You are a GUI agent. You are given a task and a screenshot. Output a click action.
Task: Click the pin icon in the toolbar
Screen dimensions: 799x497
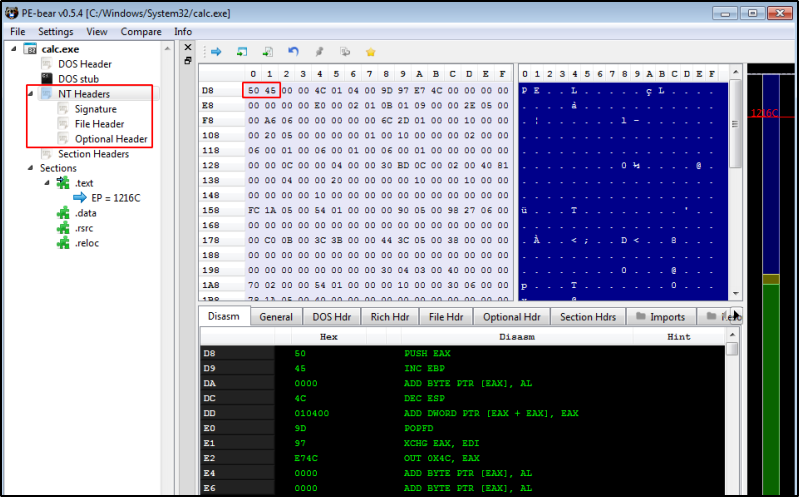[x=319, y=51]
